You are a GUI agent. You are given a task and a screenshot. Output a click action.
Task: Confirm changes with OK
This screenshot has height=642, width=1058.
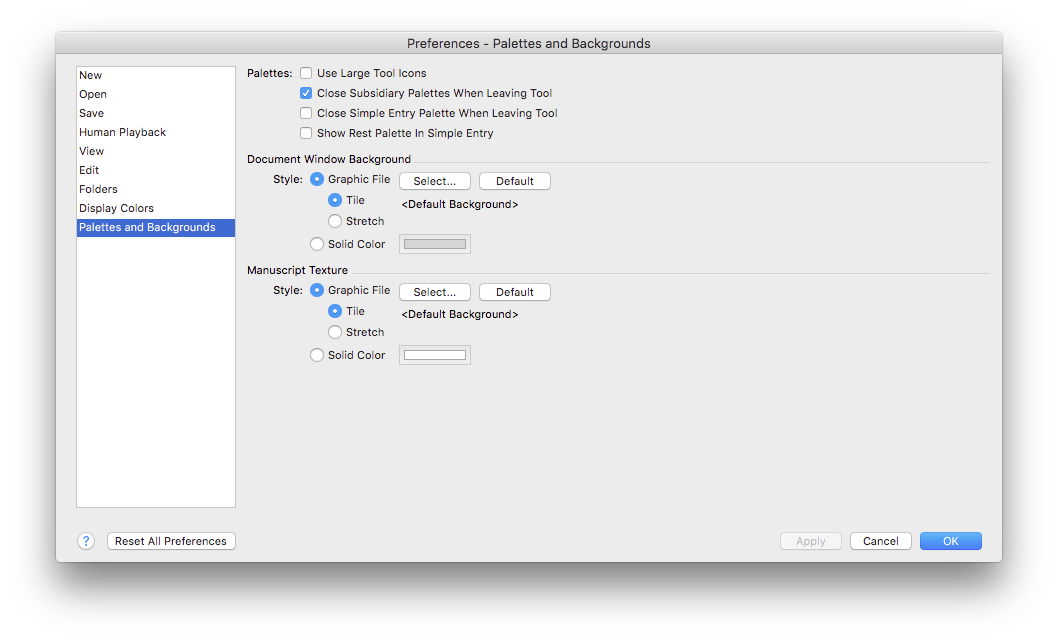click(949, 540)
